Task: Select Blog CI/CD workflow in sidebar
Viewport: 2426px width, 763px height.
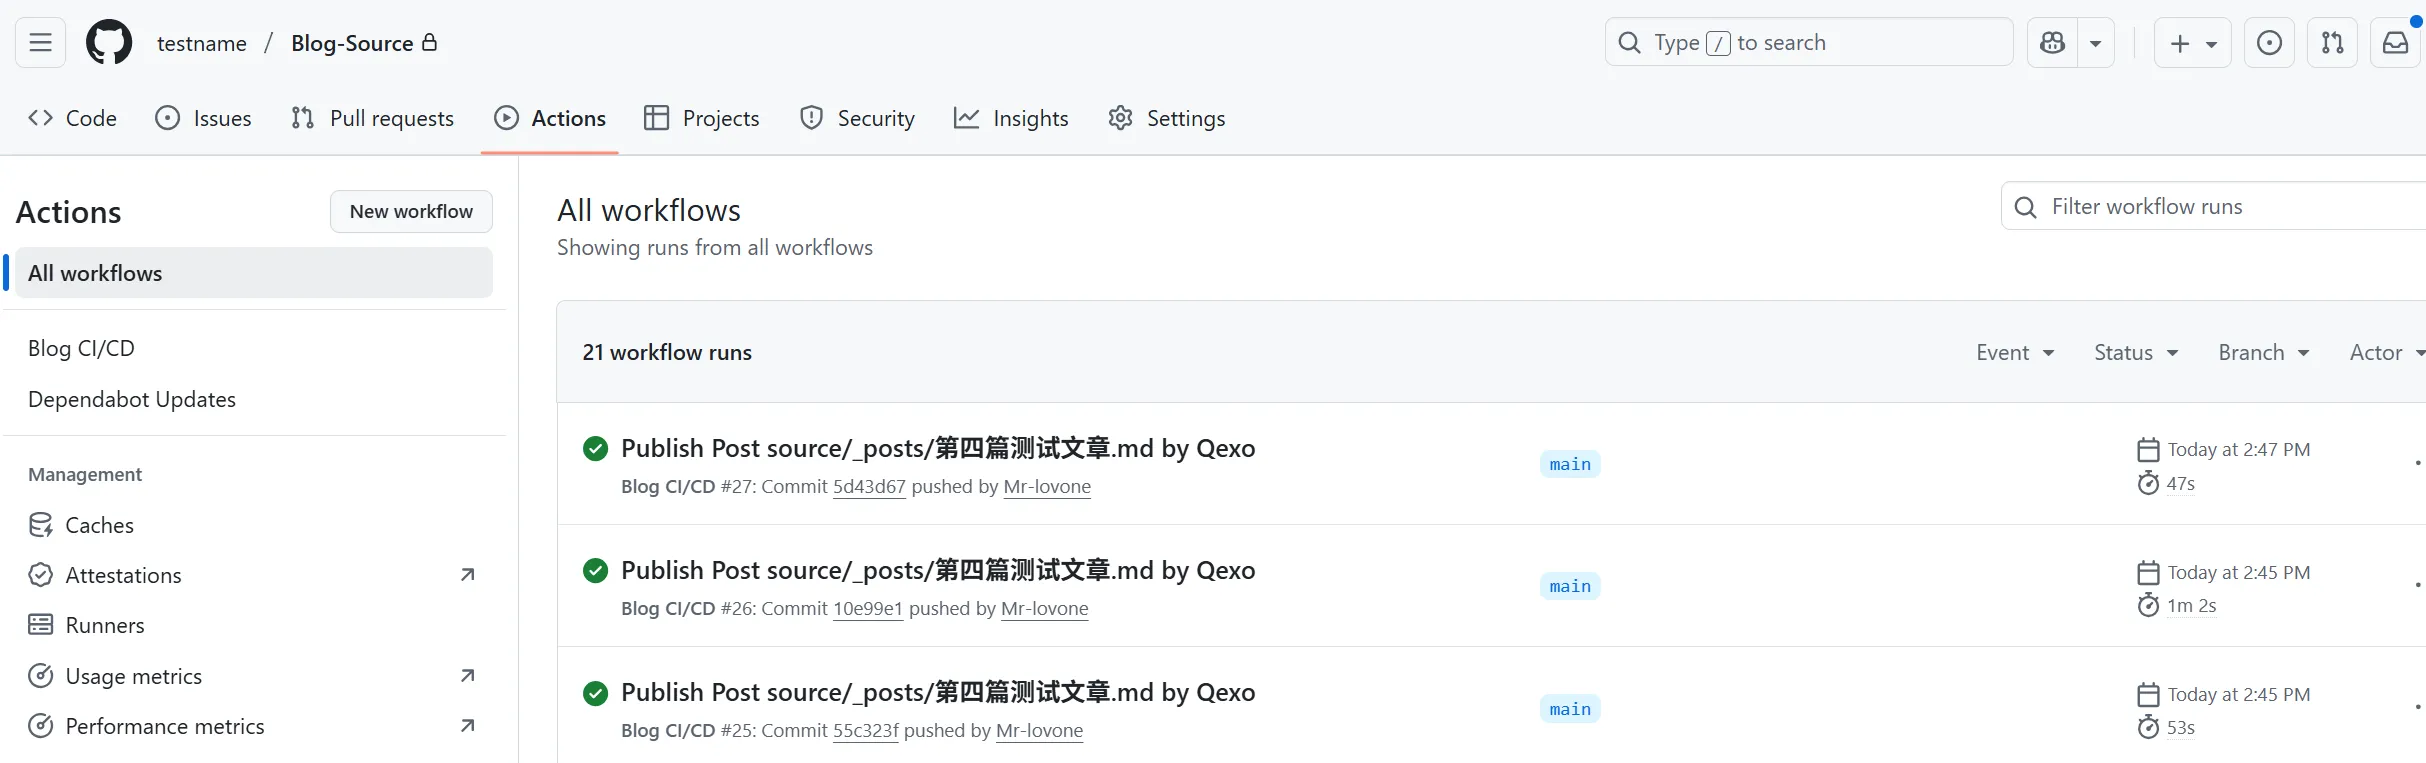Action: (x=81, y=349)
